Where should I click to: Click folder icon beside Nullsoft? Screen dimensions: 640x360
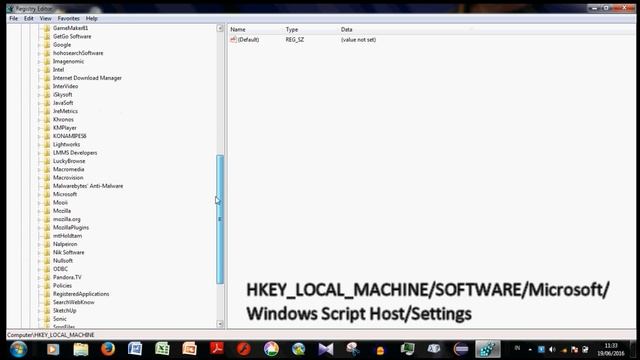coord(47,260)
